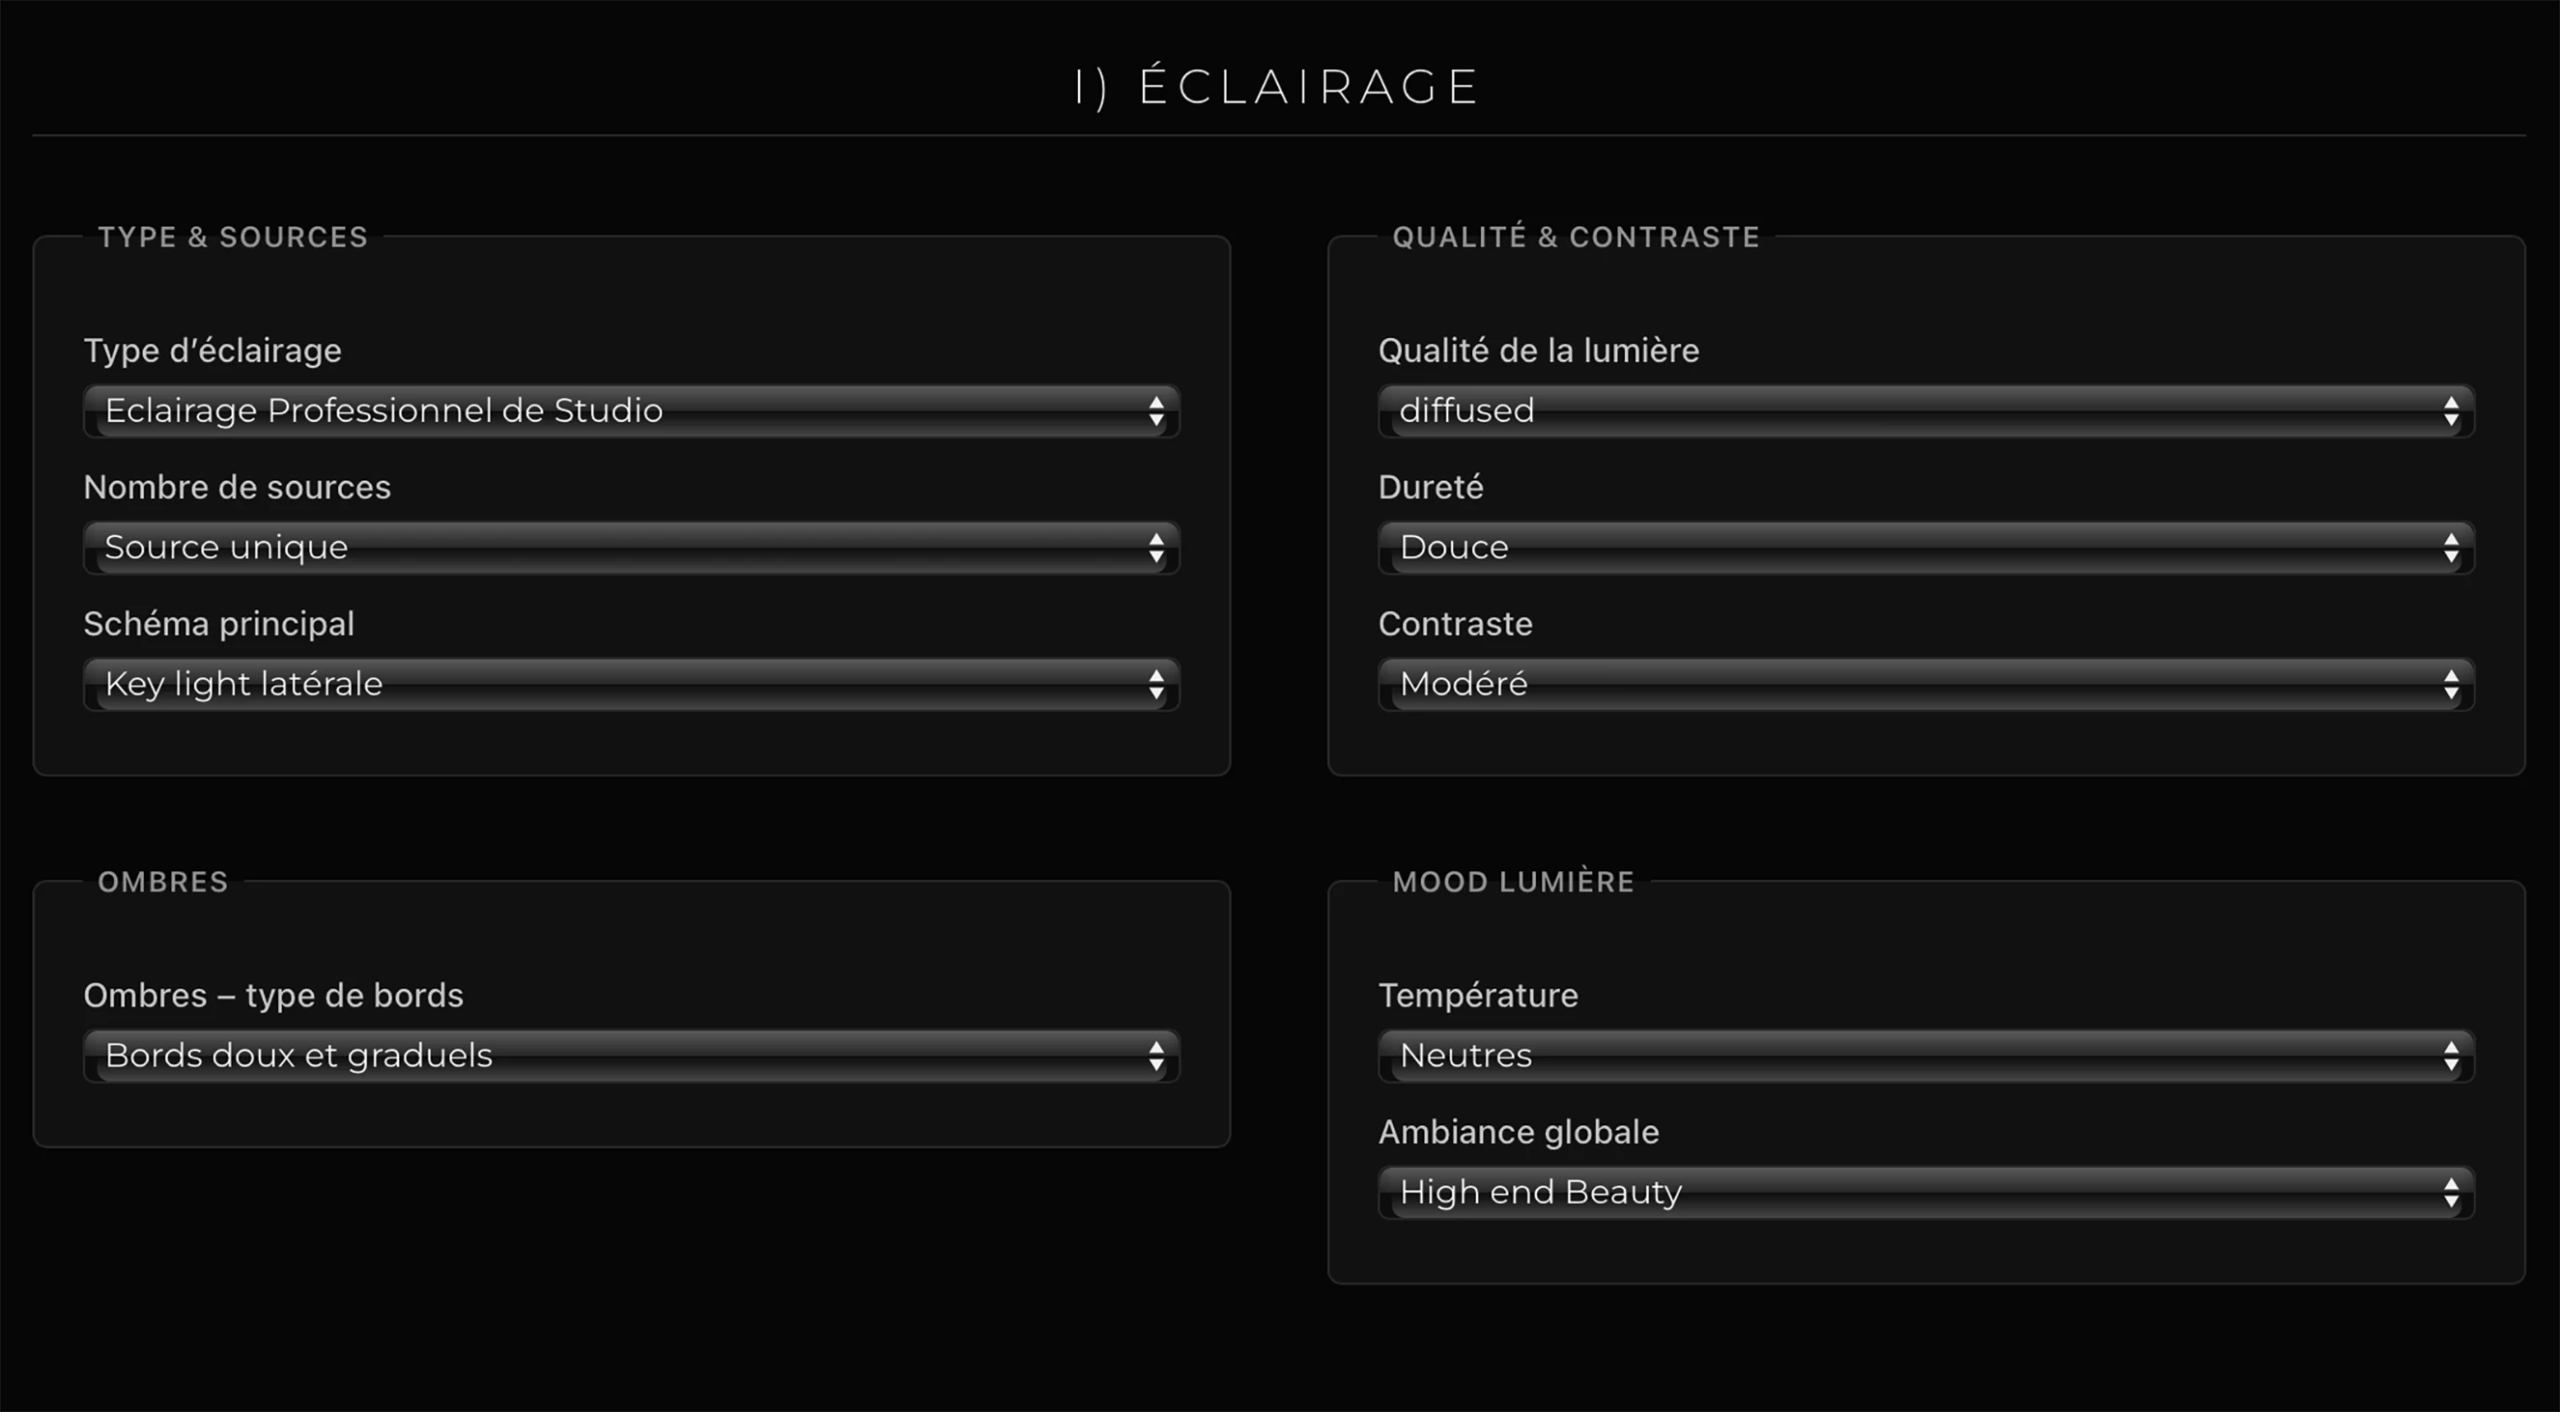Click the up-down arrows on Bords doux et graduels
Image resolution: width=2560 pixels, height=1412 pixels.
click(x=1156, y=1056)
